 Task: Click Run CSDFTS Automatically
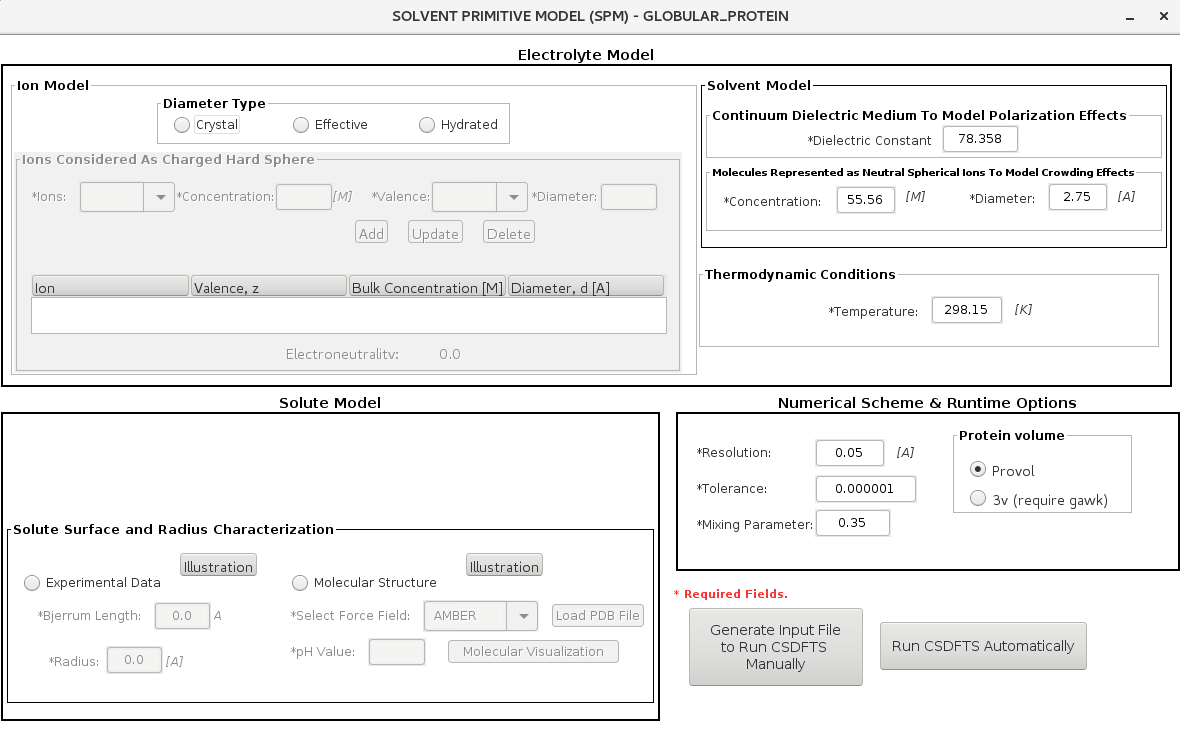tap(983, 646)
